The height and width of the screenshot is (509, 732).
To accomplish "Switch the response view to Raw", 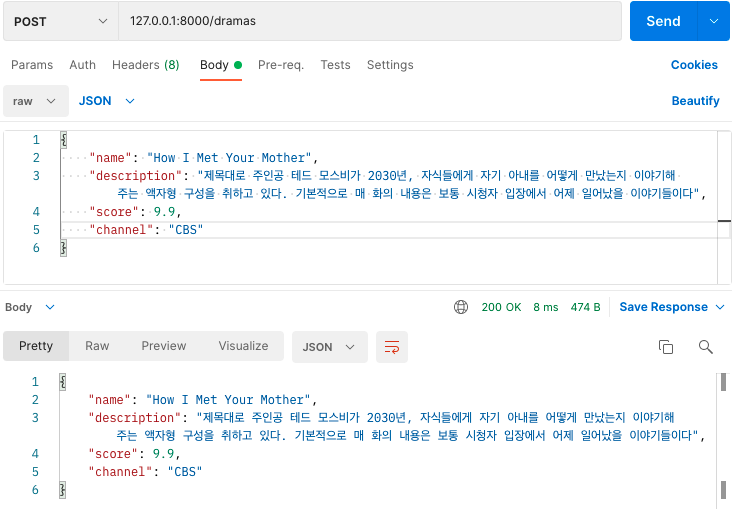I will pos(97,346).
